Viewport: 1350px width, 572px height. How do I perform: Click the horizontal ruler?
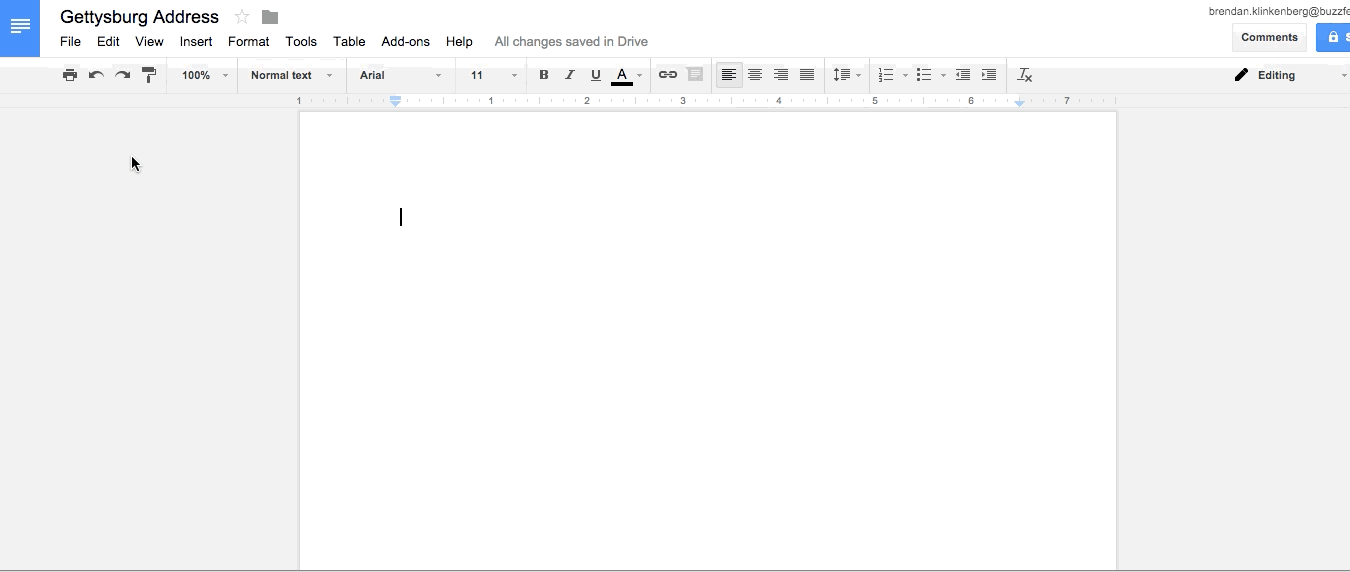708,101
